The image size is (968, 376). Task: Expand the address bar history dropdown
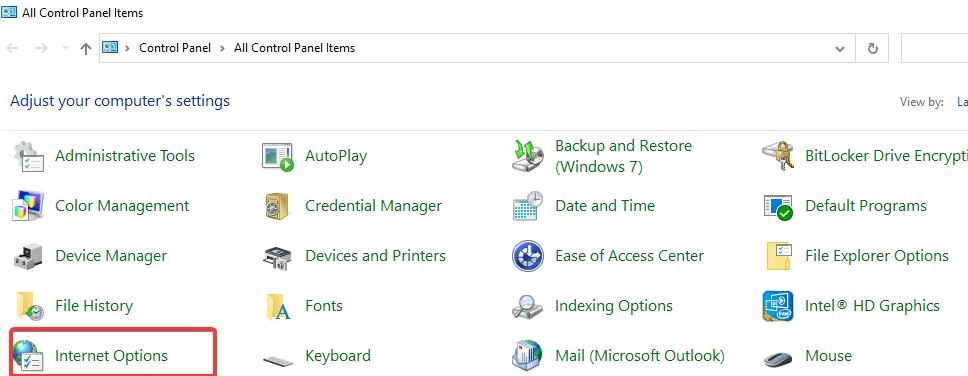[840, 48]
